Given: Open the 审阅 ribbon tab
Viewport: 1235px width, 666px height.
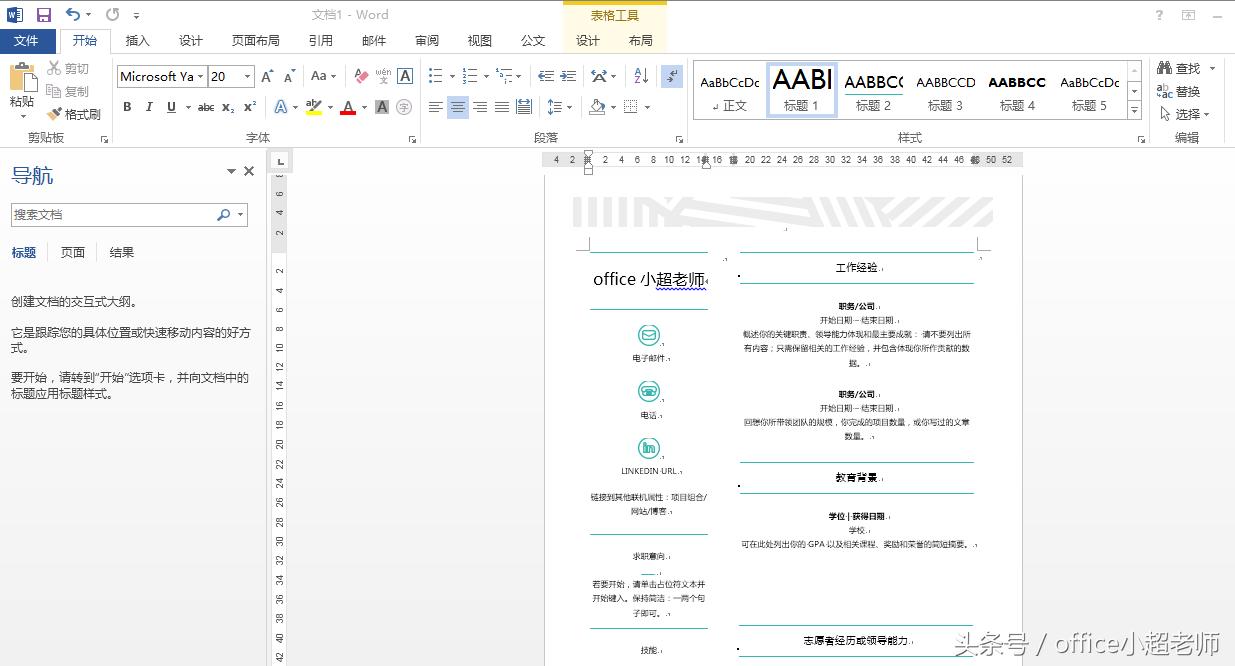Looking at the screenshot, I should (x=426, y=41).
